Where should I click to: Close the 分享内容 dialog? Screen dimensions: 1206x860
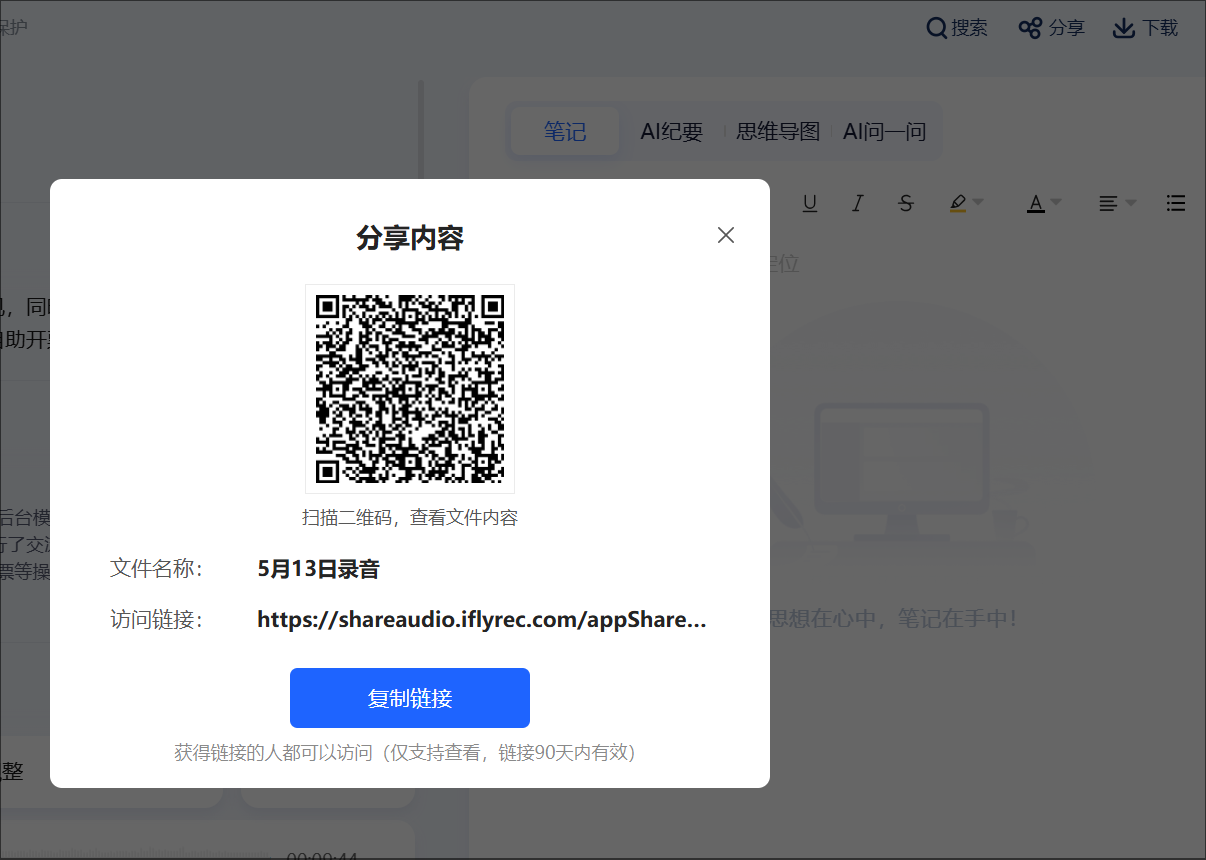(726, 235)
